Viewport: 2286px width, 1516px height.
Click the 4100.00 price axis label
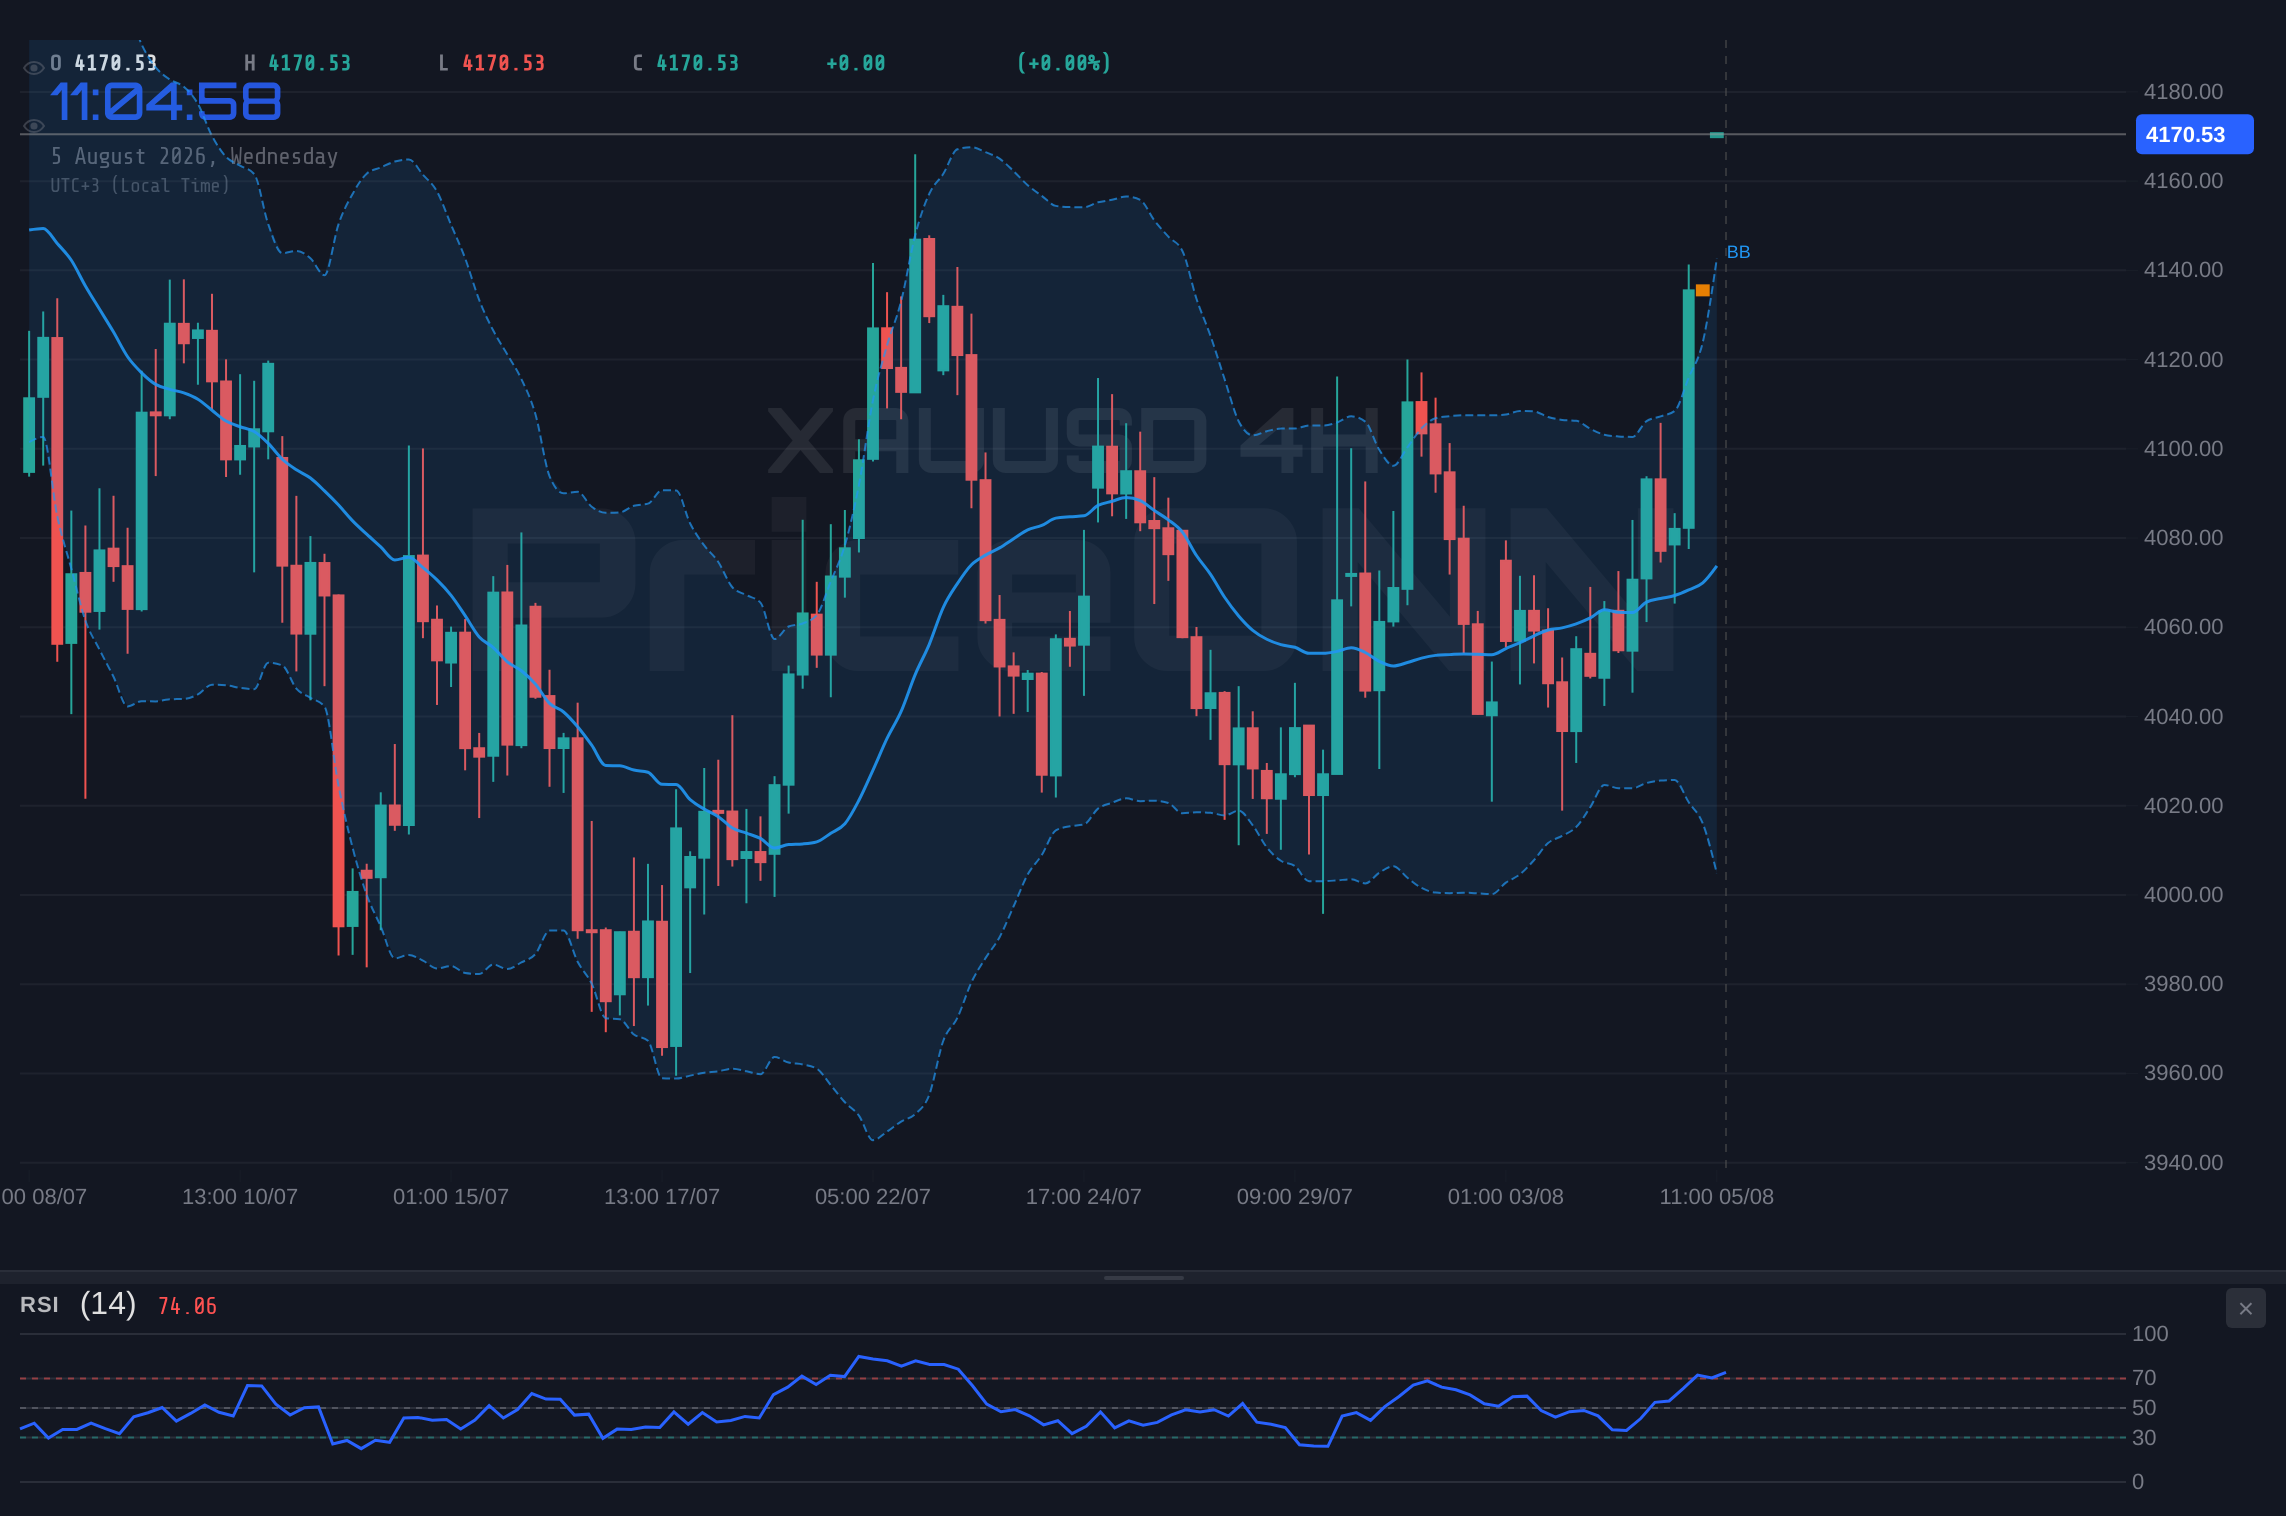click(2183, 449)
